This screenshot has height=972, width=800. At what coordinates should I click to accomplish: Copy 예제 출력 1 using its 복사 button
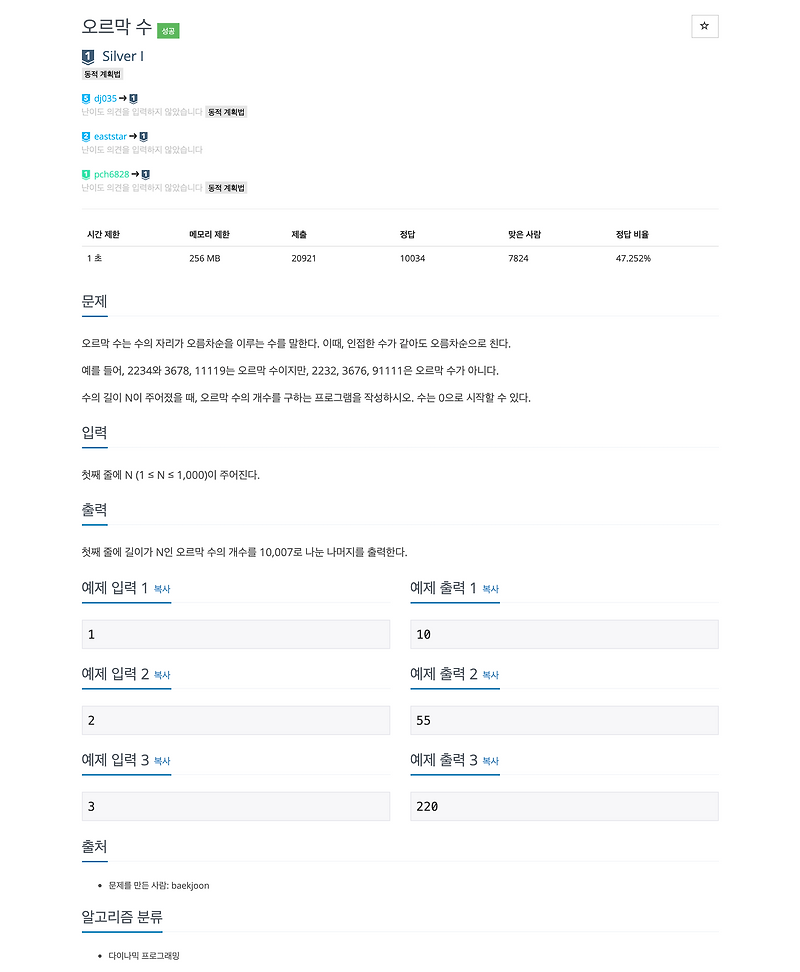coord(489,590)
